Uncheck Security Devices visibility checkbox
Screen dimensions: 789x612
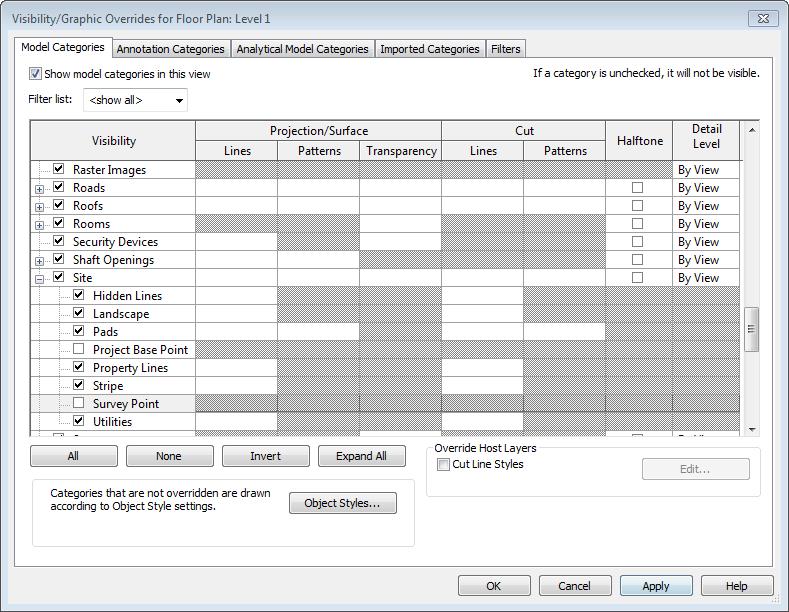(x=59, y=241)
